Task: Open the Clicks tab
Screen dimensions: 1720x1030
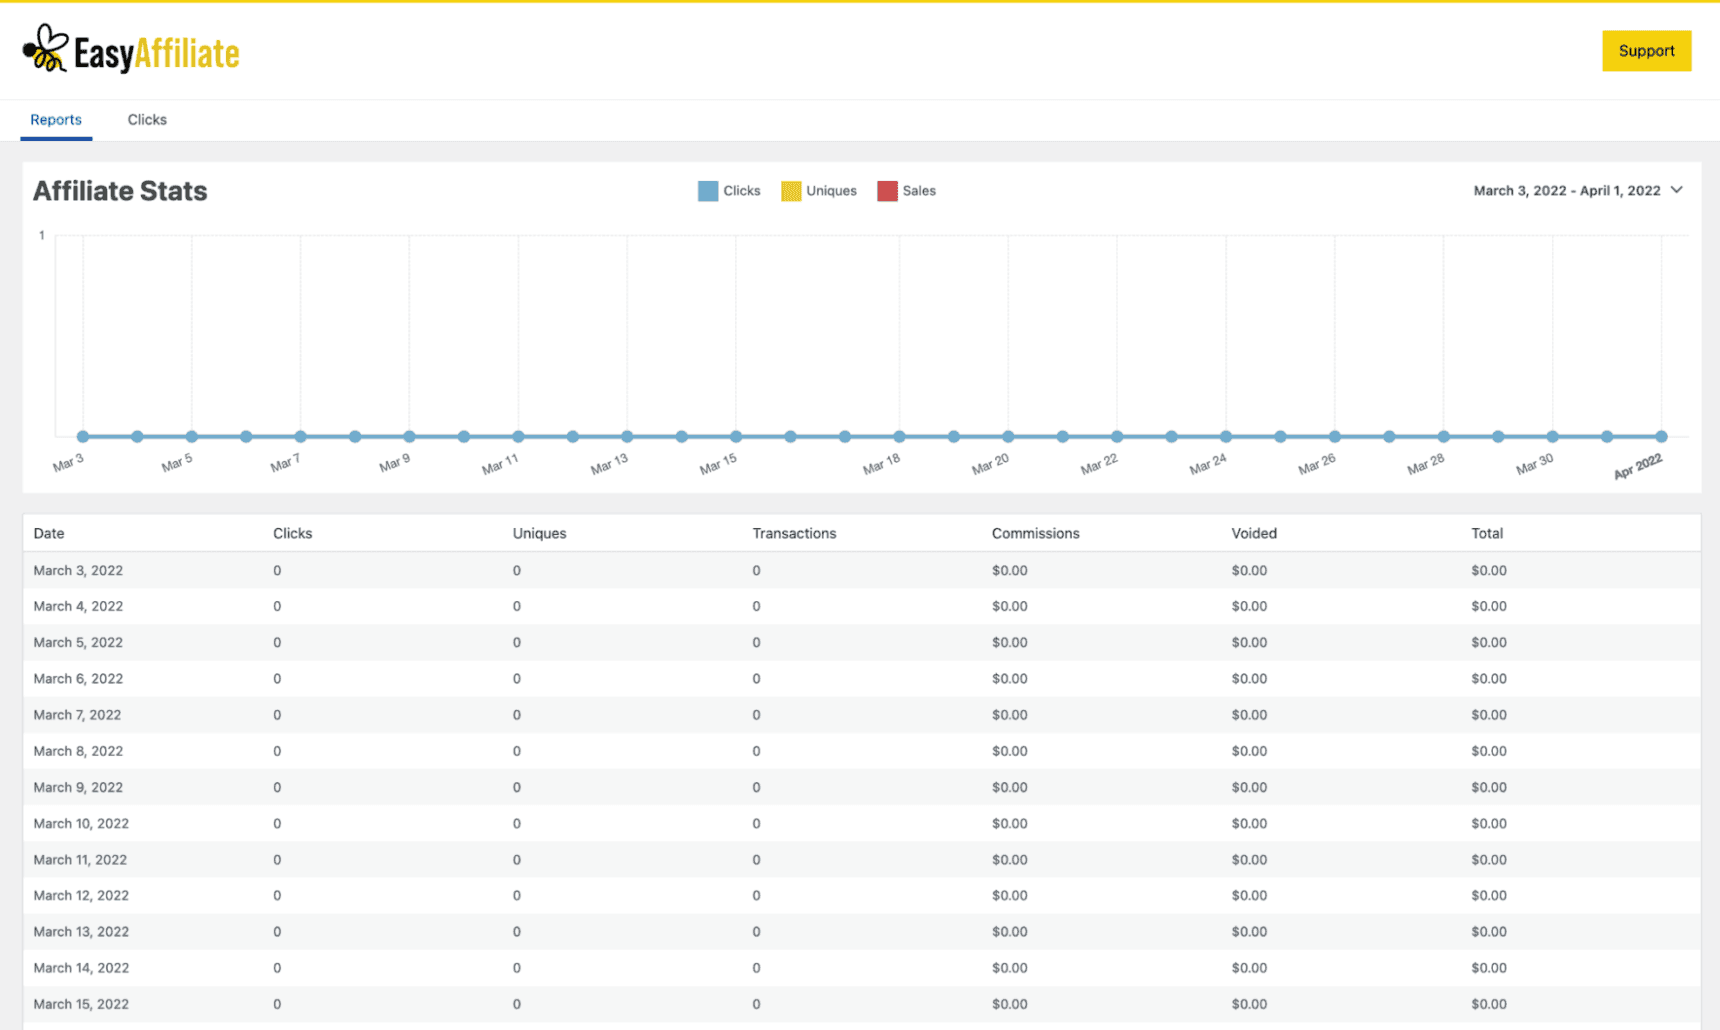Action: [x=147, y=120]
